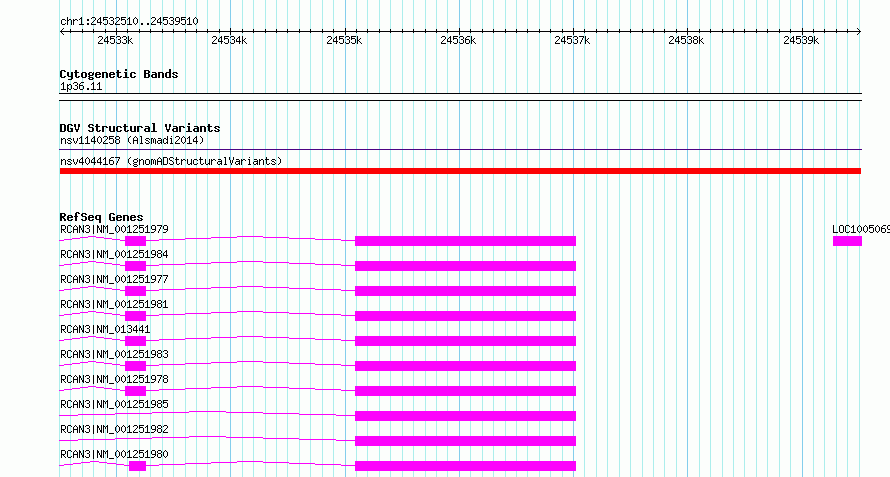Select the Cytogenetic Bands track title
The width and height of the screenshot is (890, 477).
119,74
